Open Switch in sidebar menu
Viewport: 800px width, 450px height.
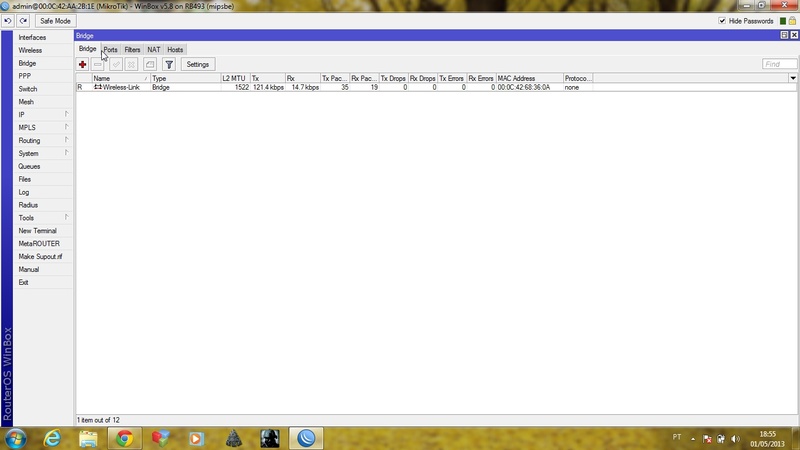click(x=43, y=89)
